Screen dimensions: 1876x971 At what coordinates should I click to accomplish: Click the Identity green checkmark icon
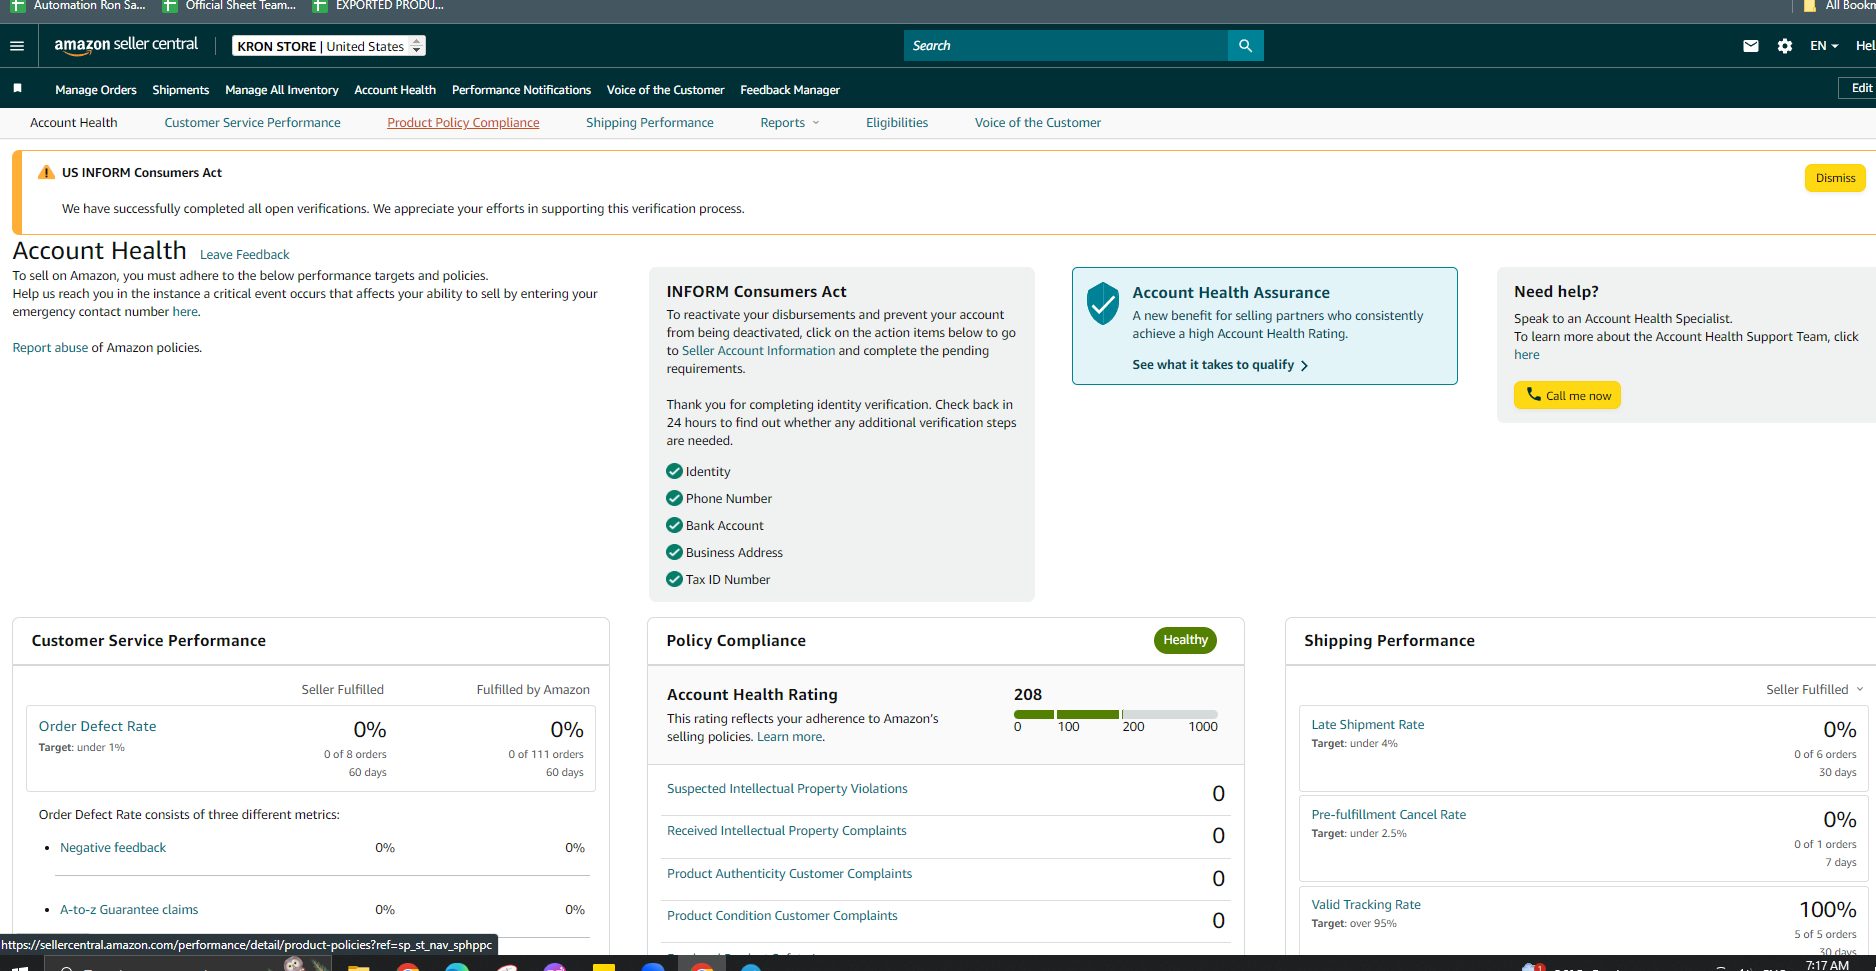click(674, 471)
